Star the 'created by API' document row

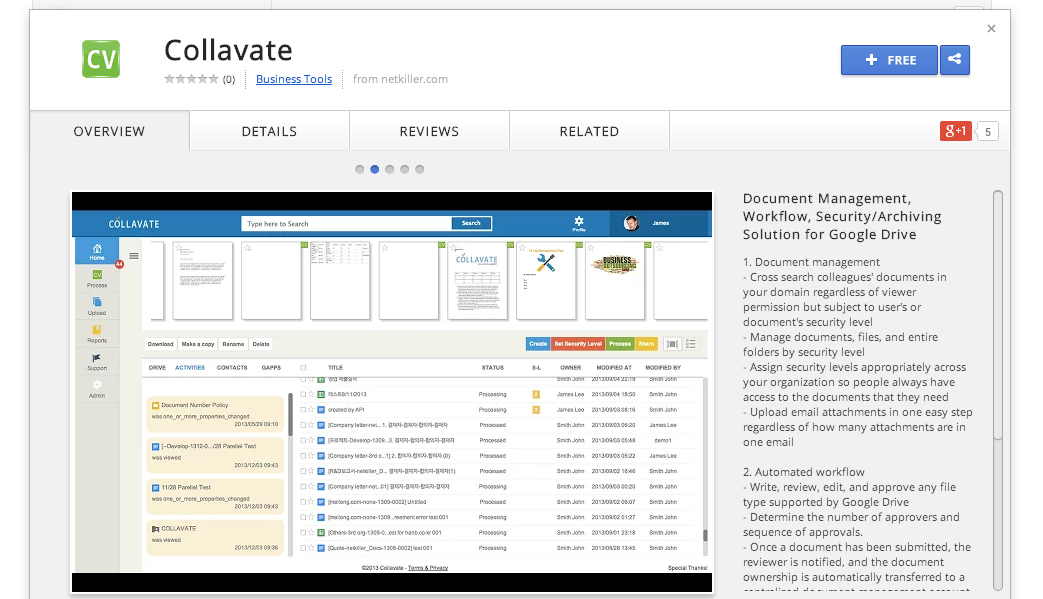(x=311, y=410)
